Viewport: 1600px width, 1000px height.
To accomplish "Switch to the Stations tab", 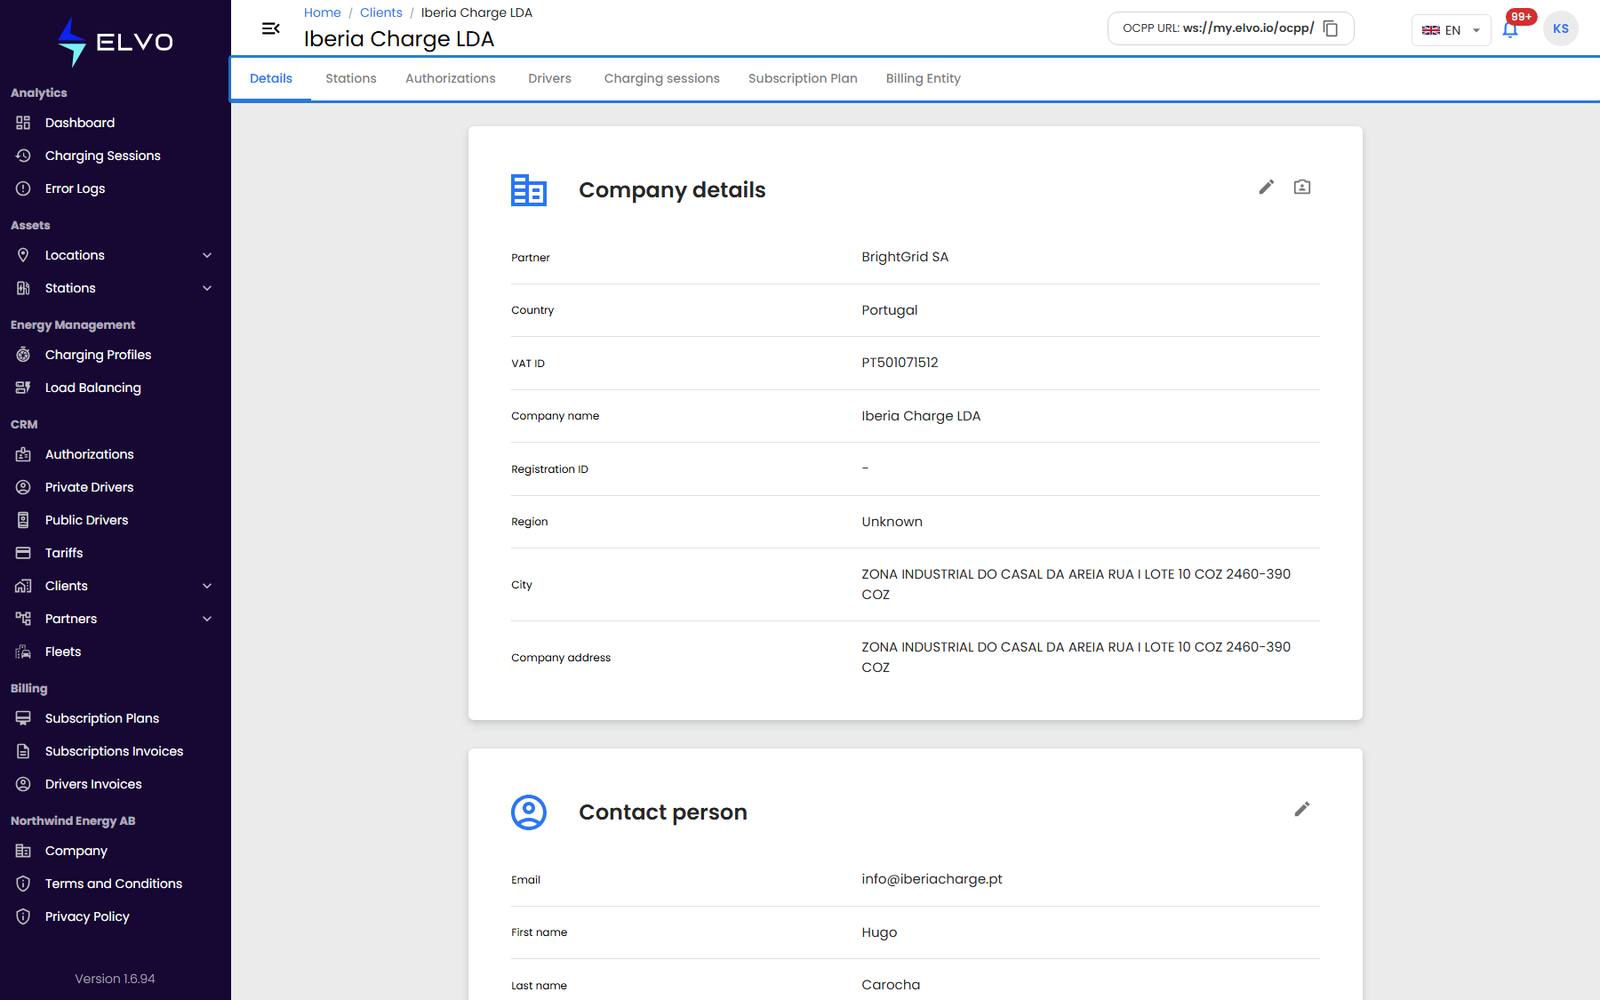I will [x=351, y=79].
